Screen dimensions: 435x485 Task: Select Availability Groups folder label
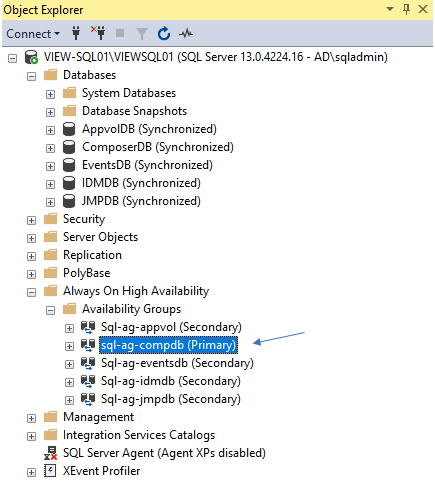coord(131,309)
